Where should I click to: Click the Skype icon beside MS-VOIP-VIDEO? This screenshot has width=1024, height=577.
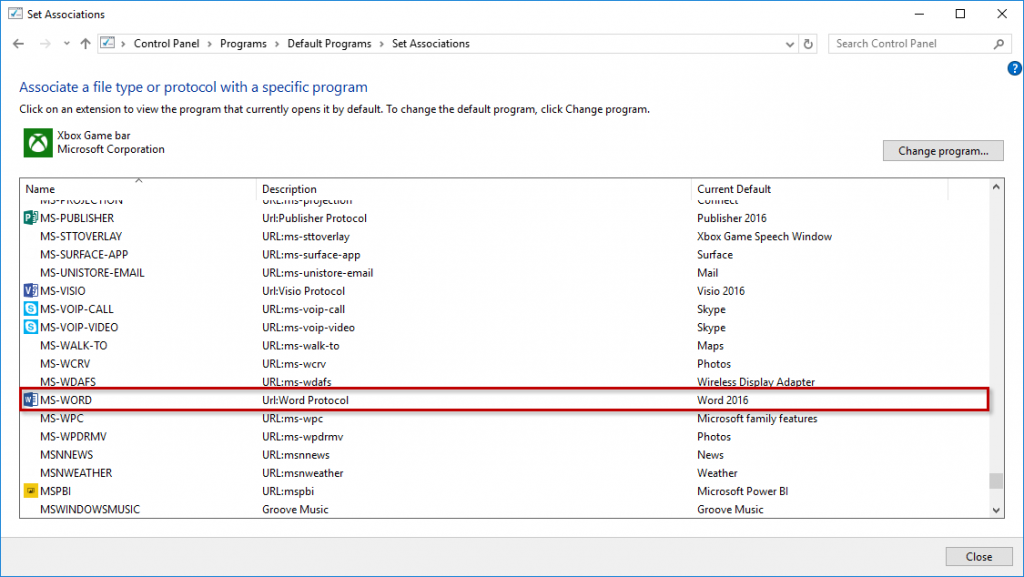click(x=29, y=327)
